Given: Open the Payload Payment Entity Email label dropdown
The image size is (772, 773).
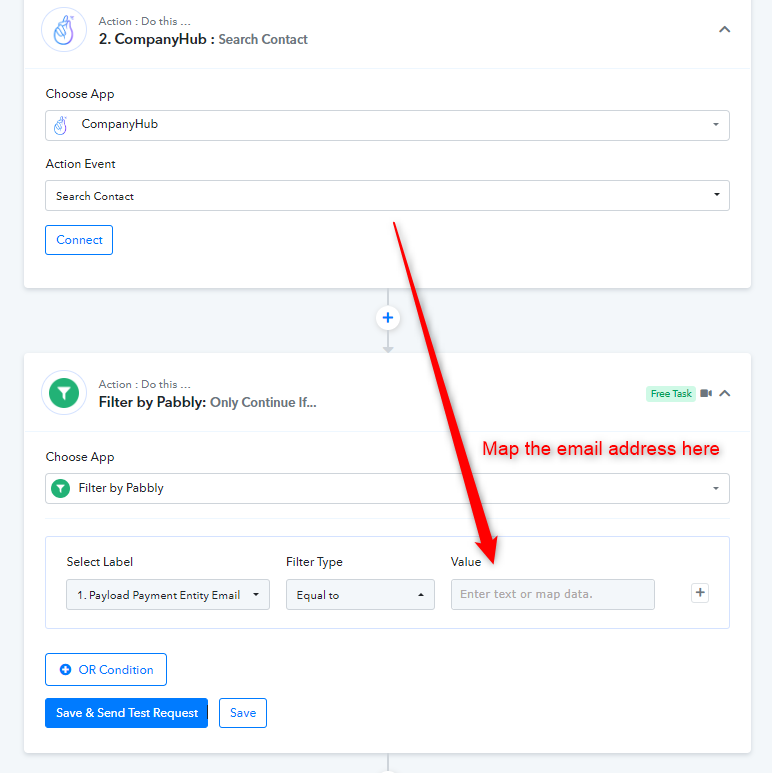Looking at the screenshot, I should pyautogui.click(x=168, y=595).
